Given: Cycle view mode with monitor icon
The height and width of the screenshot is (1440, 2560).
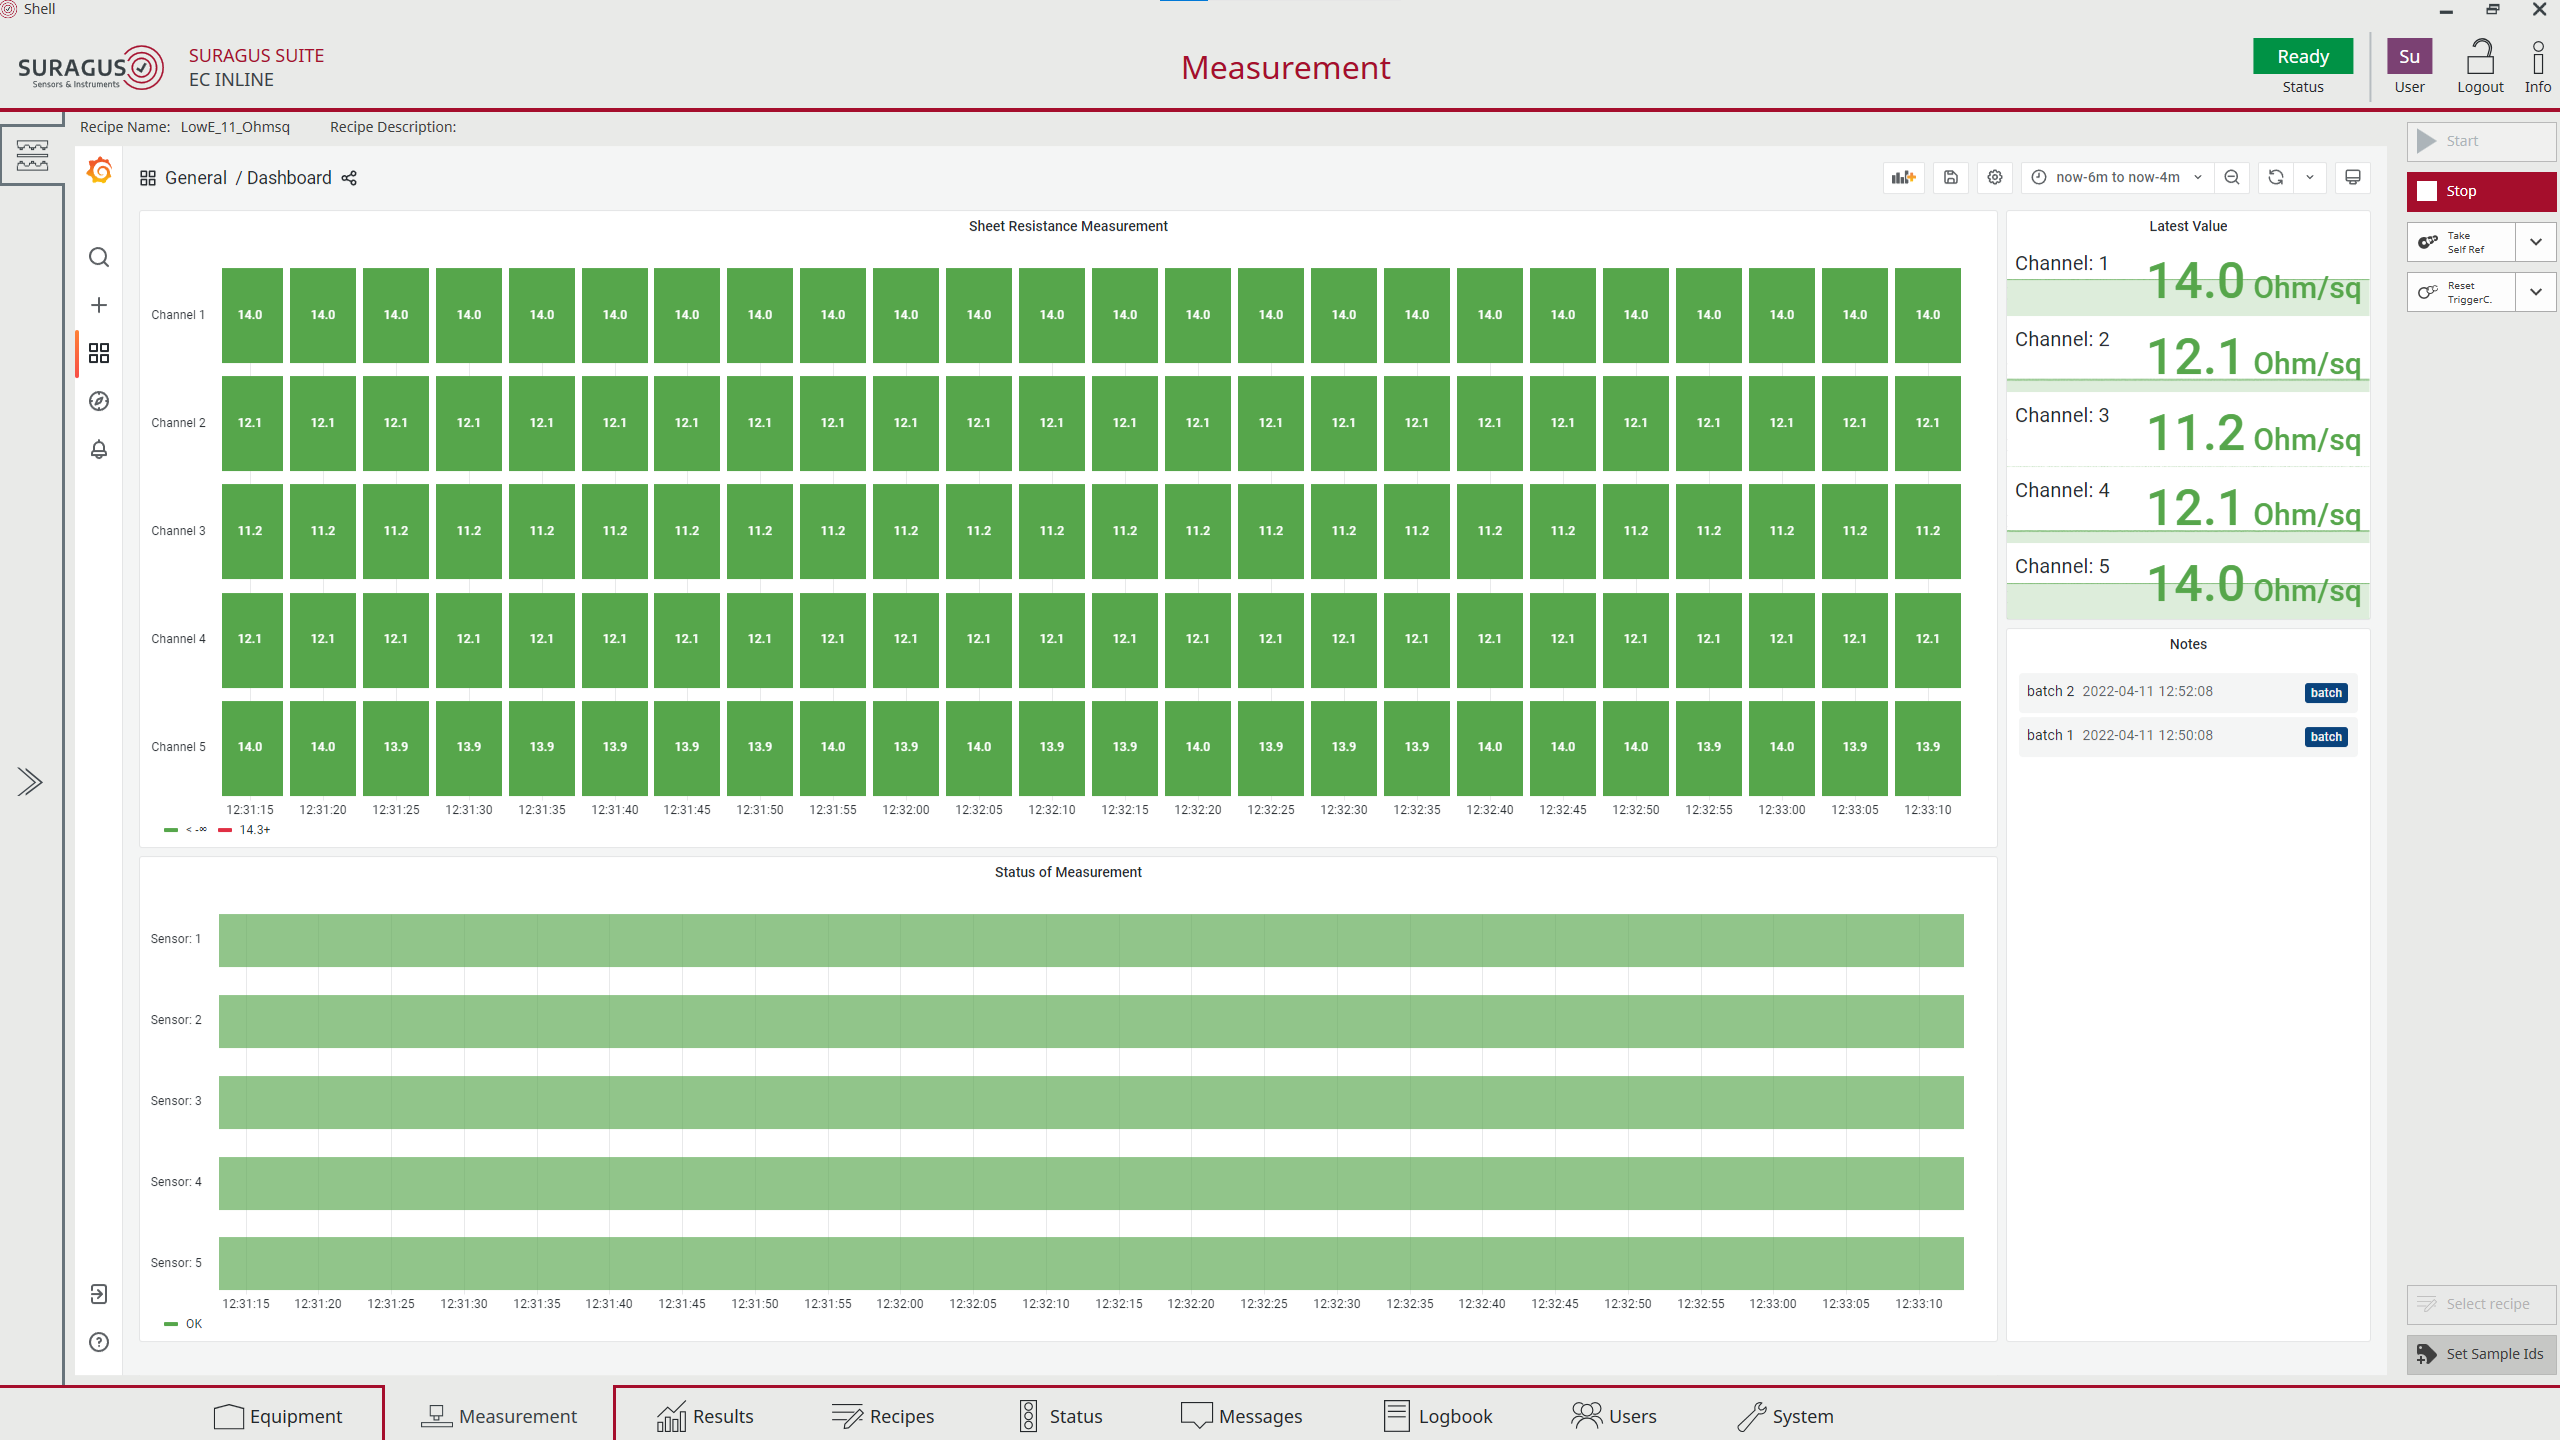Looking at the screenshot, I should [x=2352, y=177].
